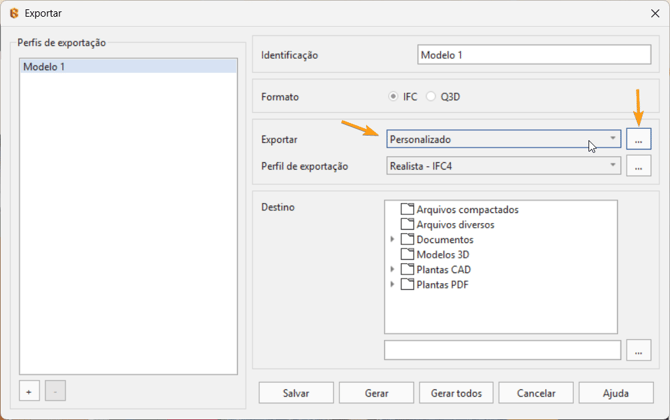This screenshot has height=420, width=670.
Task: Click the Arquivos compactados folder icon
Action: coord(407,210)
